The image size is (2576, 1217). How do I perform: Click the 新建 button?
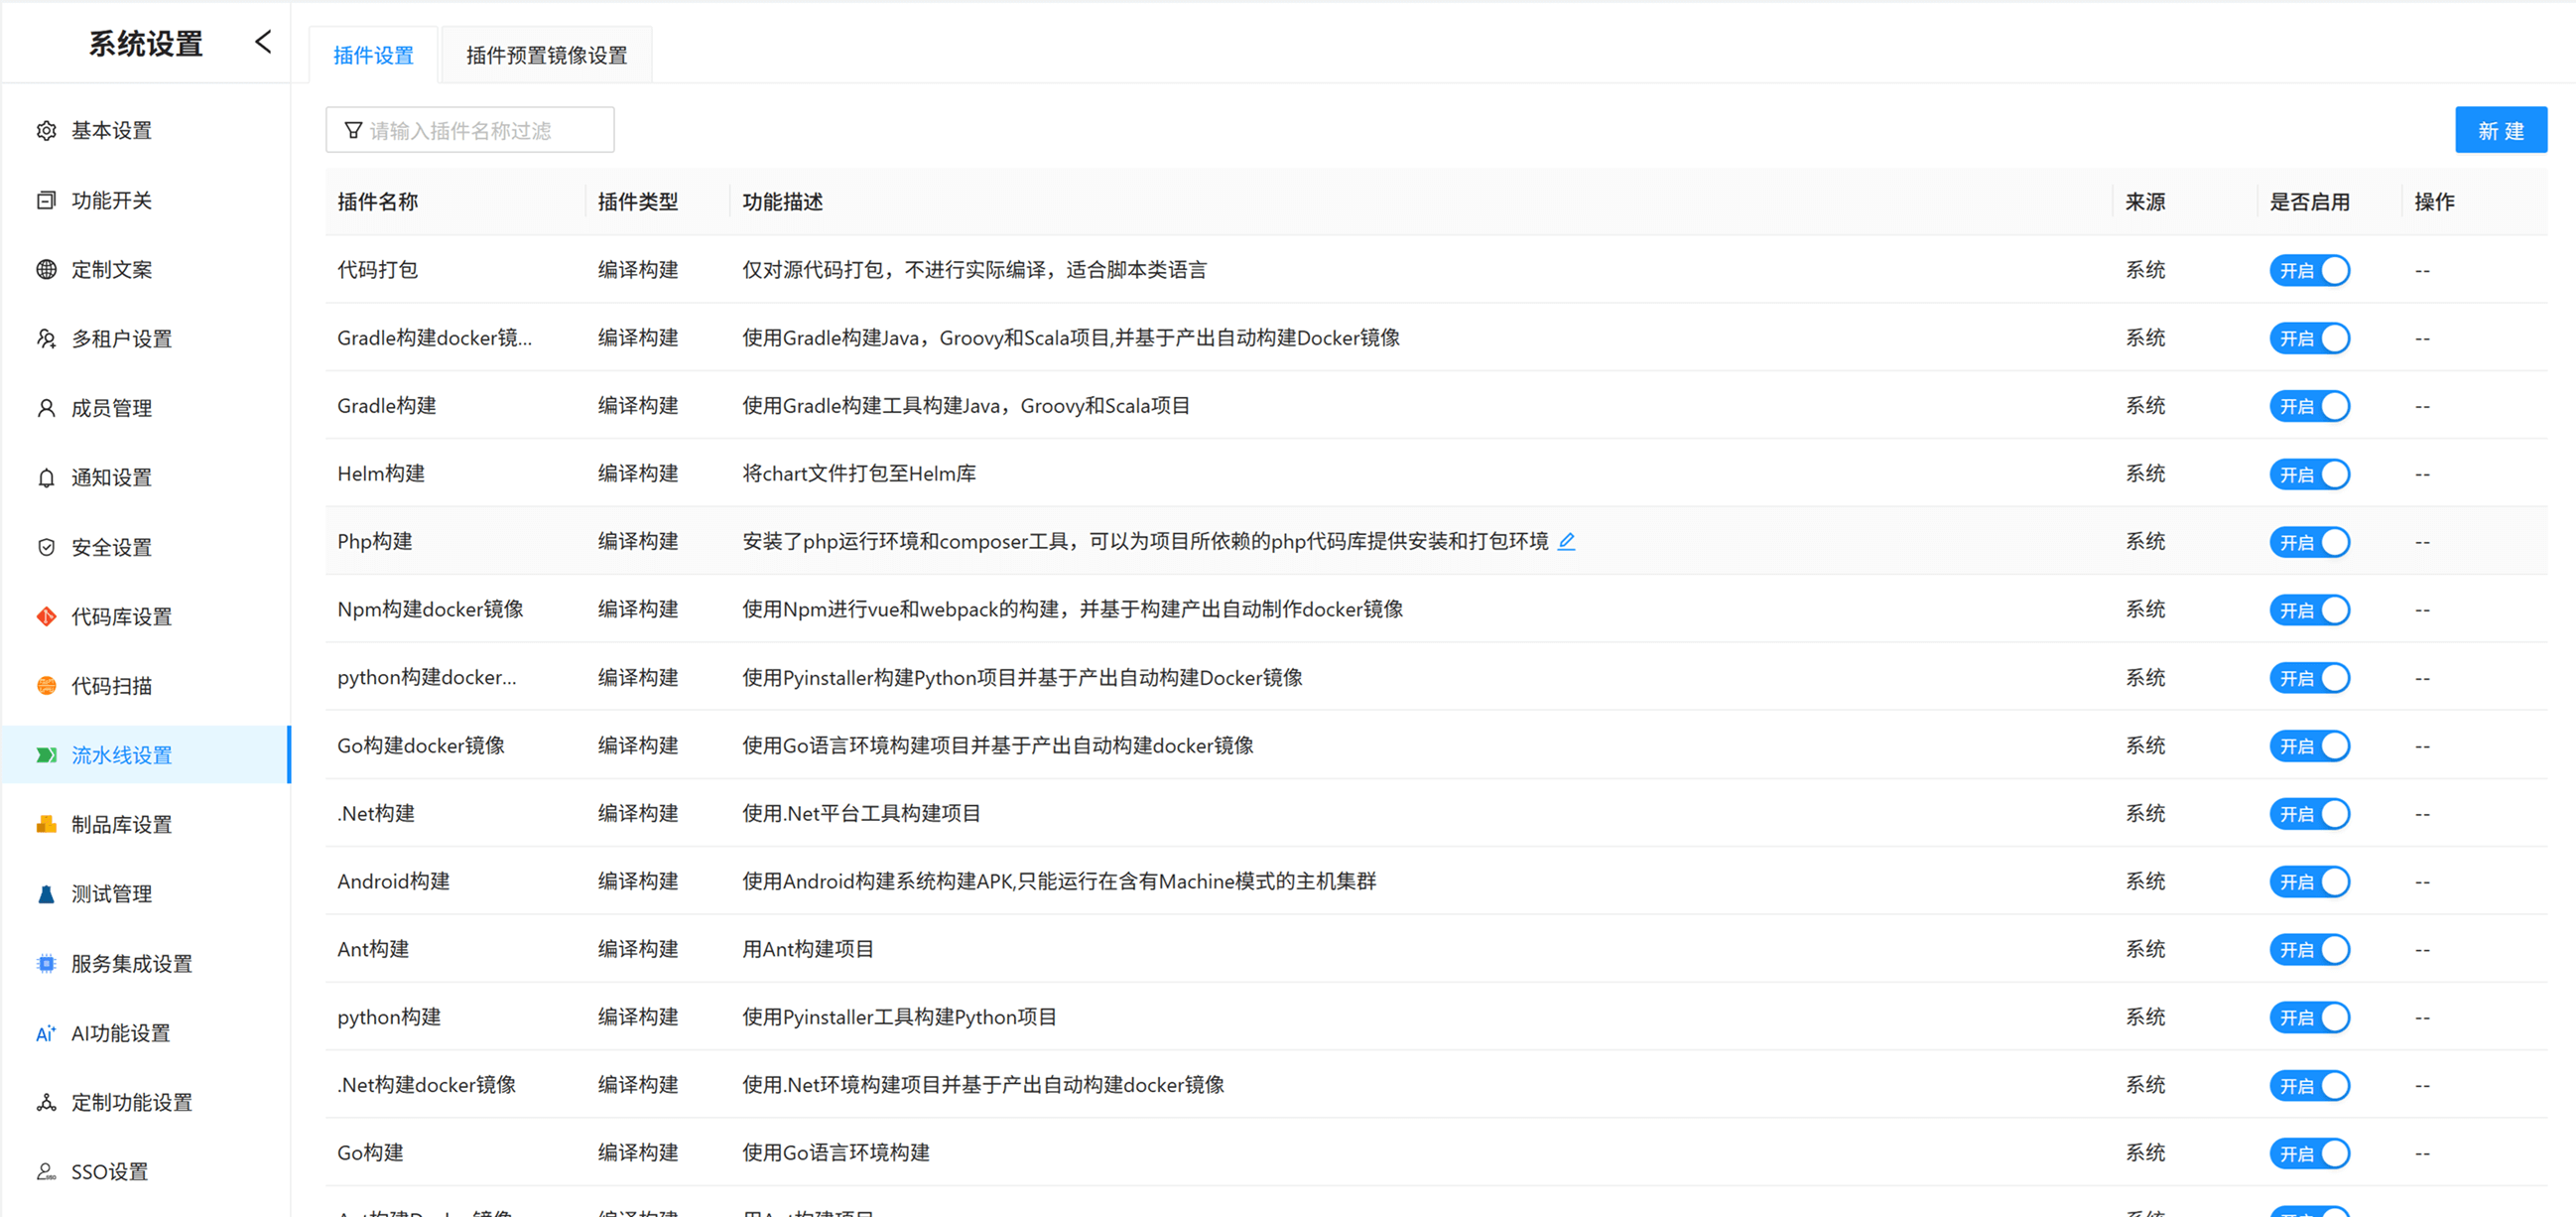[x=2501, y=130]
